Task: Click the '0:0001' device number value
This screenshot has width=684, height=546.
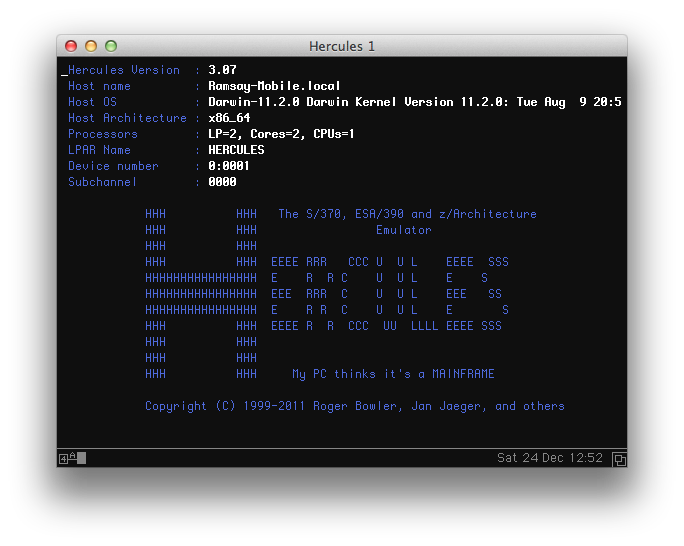Action: point(229,166)
